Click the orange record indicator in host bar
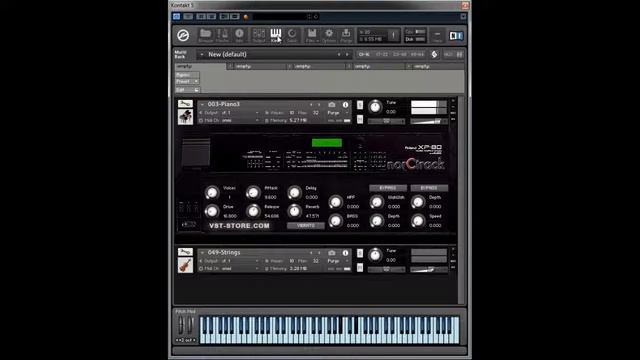This screenshot has width=640, height=360. (x=246, y=17)
